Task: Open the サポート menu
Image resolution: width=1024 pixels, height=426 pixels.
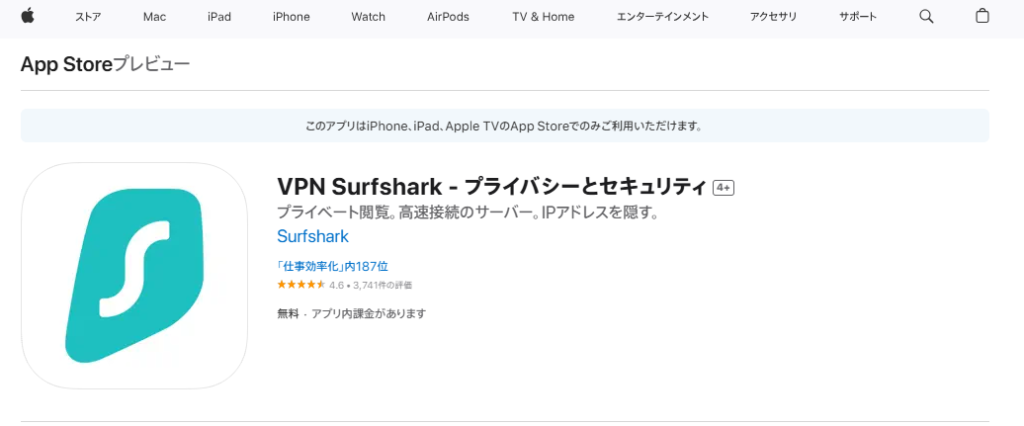Action: [857, 17]
